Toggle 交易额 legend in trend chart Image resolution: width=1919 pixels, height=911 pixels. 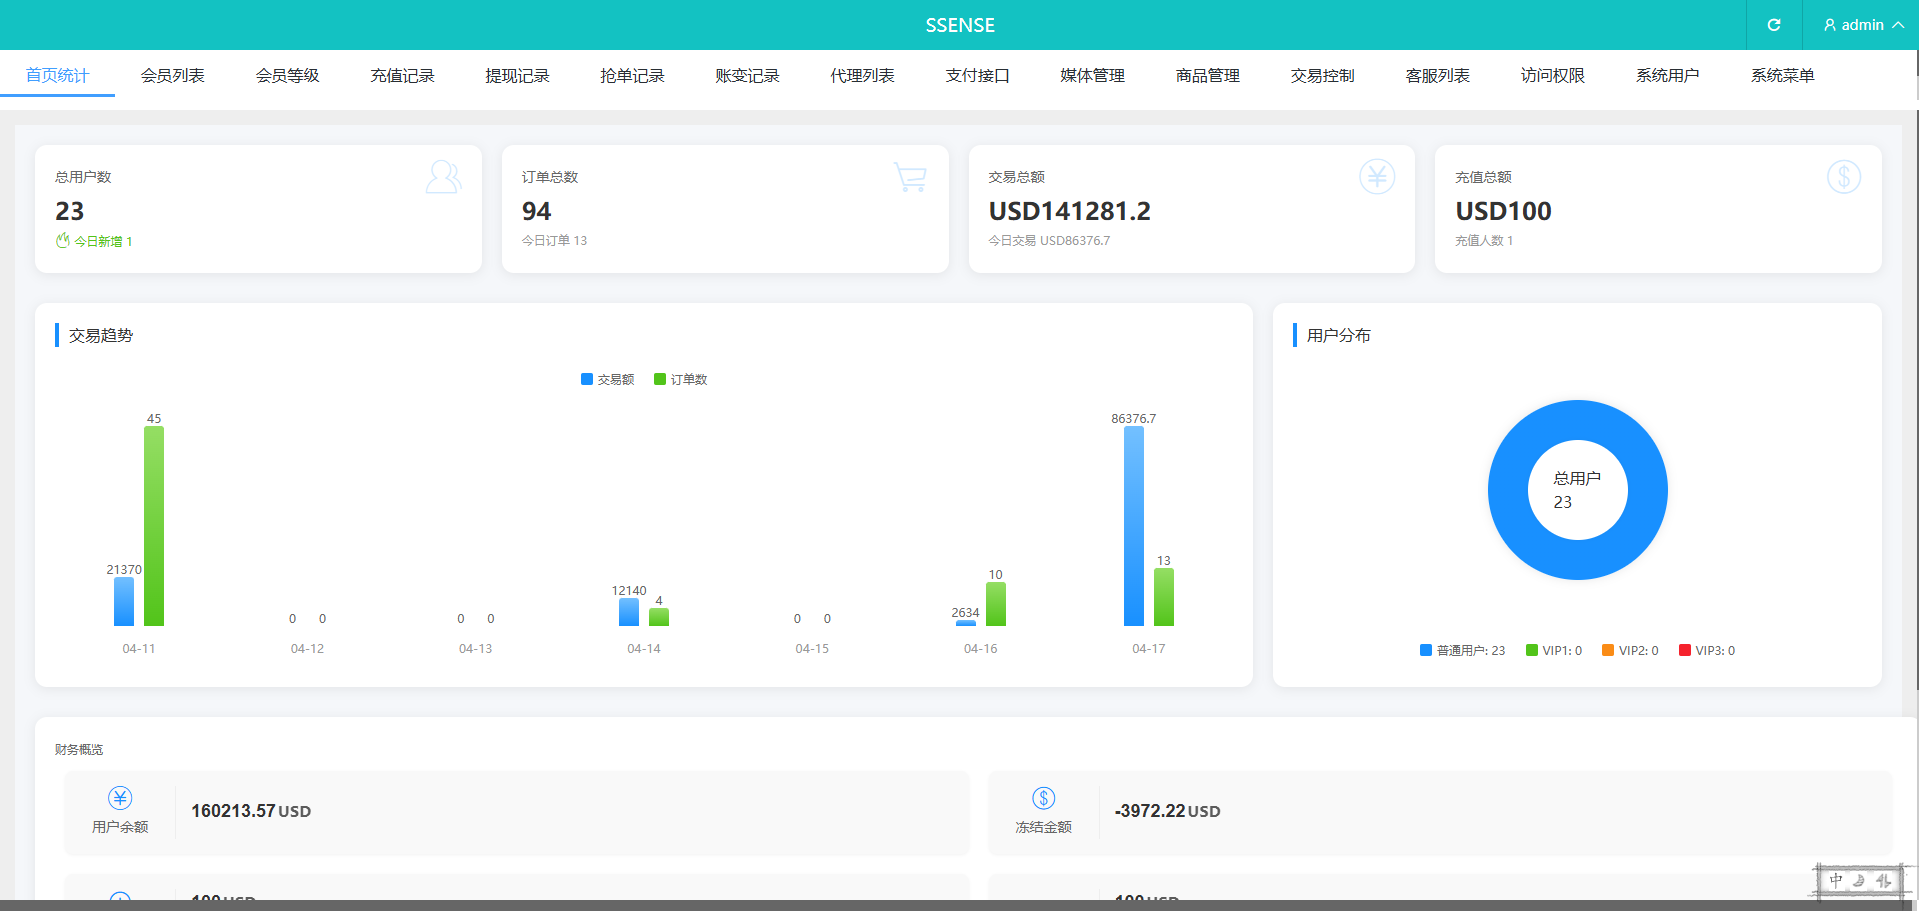pos(608,379)
